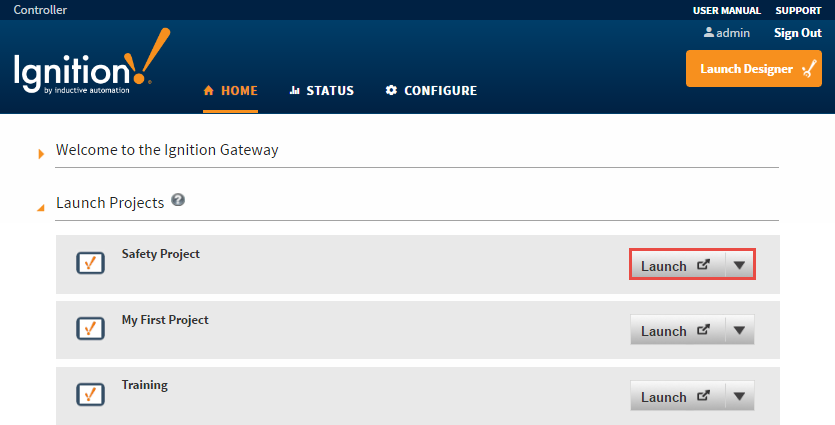835x425 pixels.
Task: Click the Launch Designer button
Action: [x=753, y=69]
